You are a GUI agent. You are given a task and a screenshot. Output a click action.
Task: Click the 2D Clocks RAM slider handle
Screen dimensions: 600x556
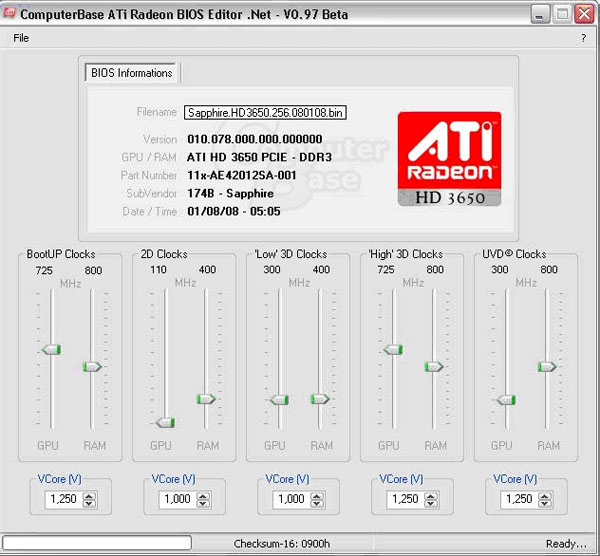(206, 399)
